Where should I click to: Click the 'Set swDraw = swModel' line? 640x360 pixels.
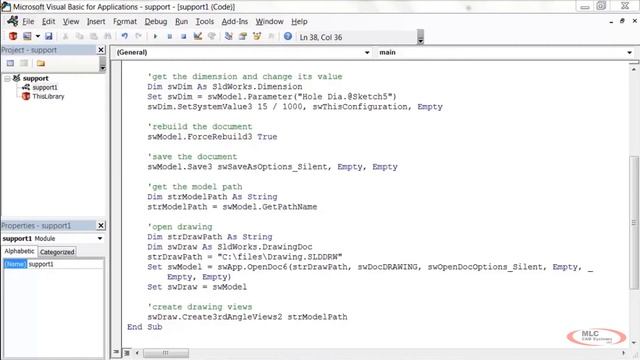[197, 287]
